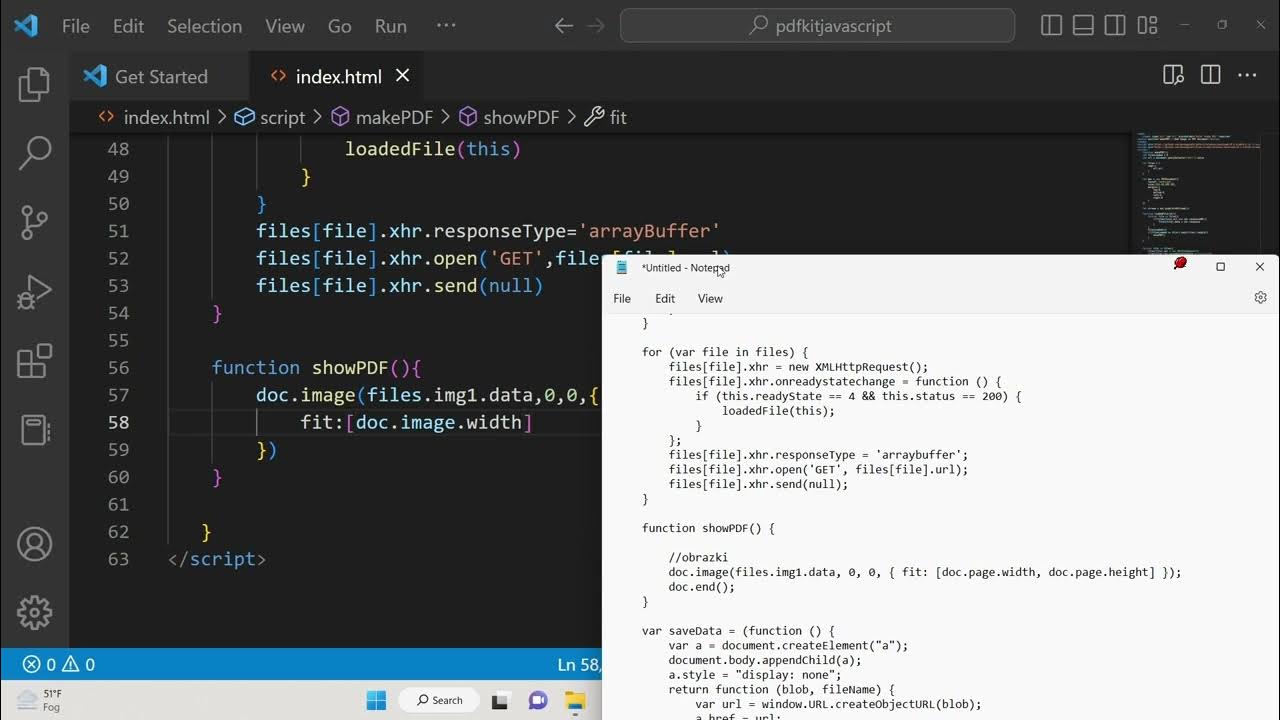Viewport: 1280px width, 720px height.
Task: Open the Explorer view in activity bar
Action: 34,86
